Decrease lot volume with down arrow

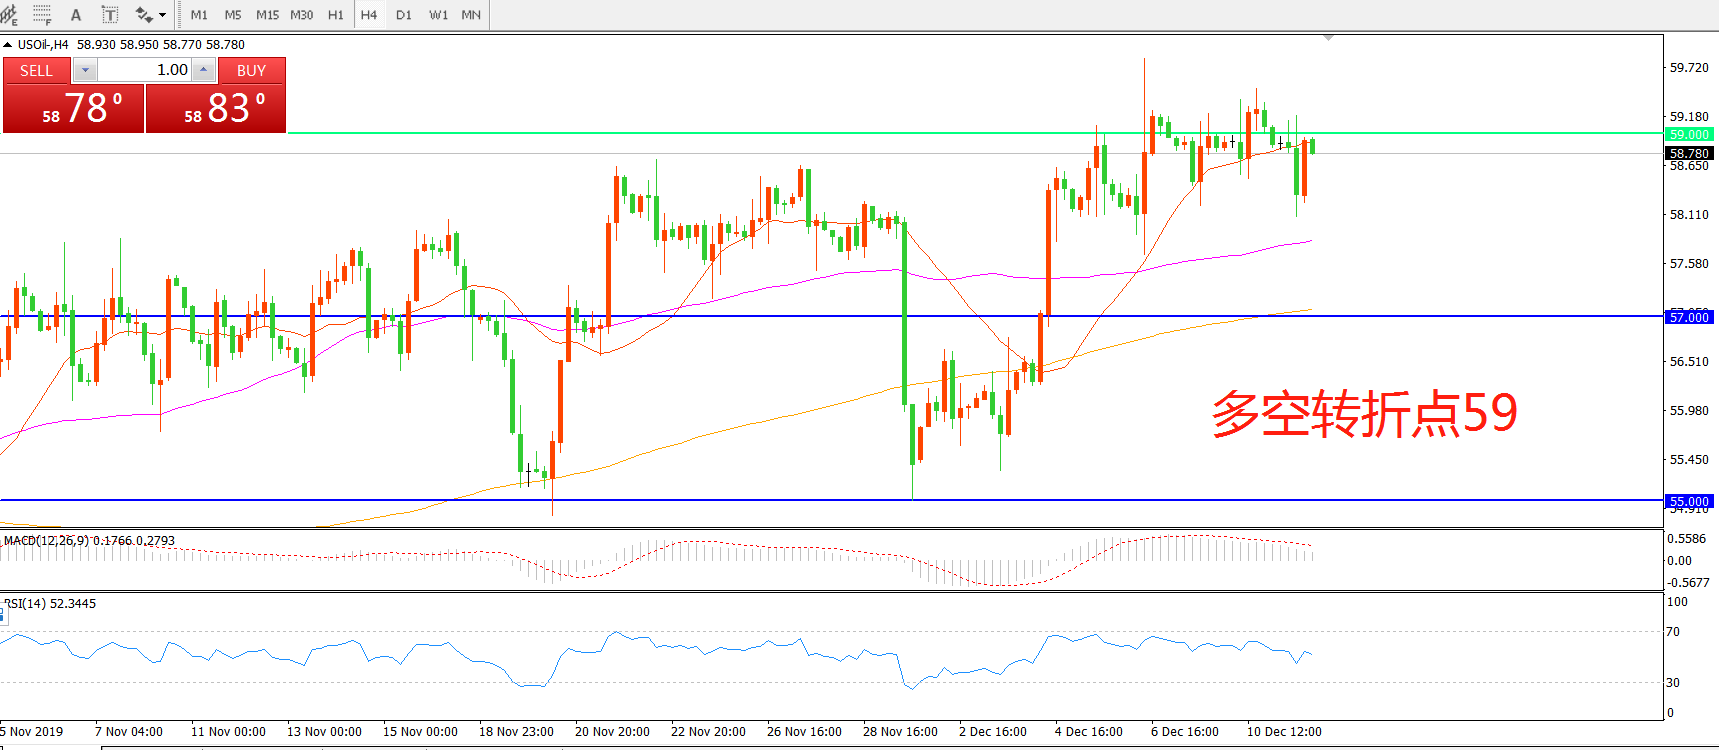click(85, 70)
